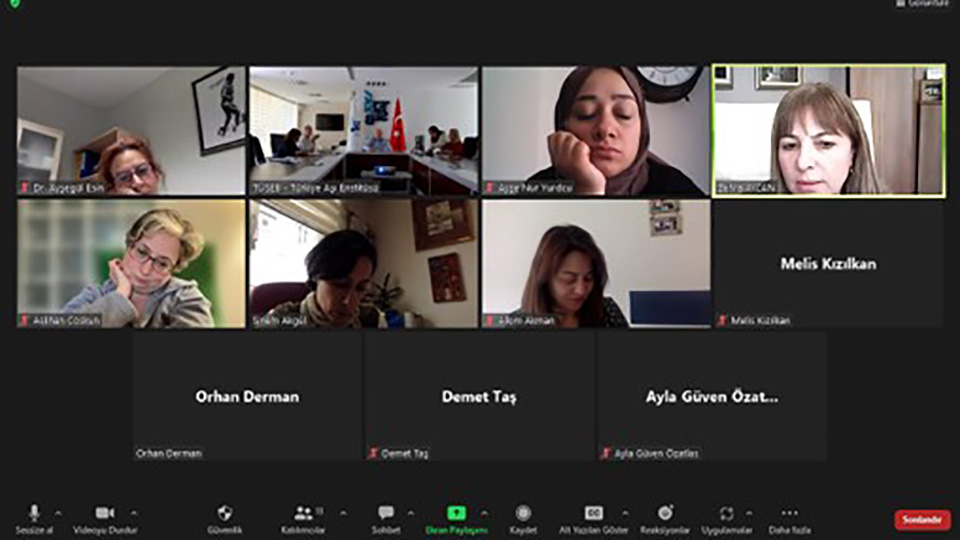
Task: Open the Katılımcılar participants panel
Action: [x=302, y=514]
